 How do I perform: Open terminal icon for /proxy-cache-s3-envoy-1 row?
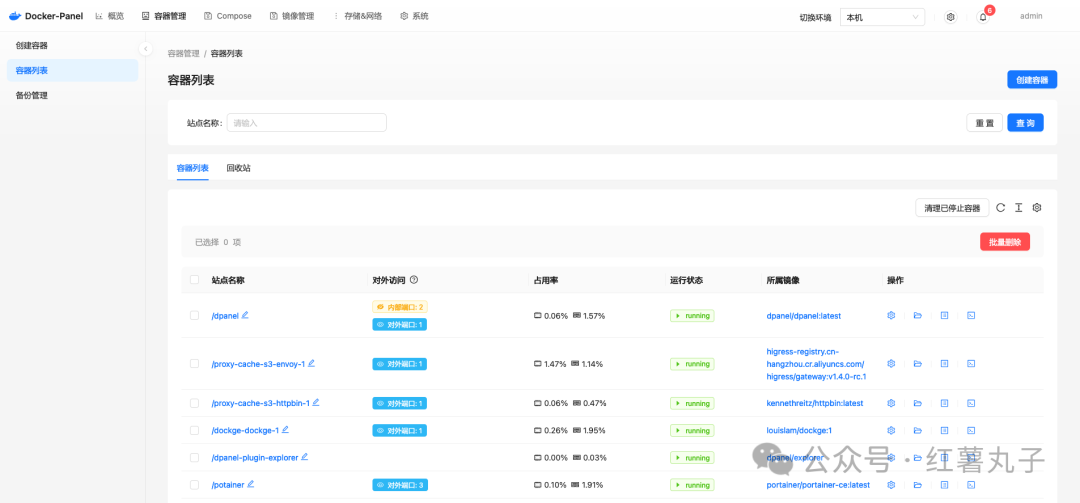pyautogui.click(x=971, y=363)
